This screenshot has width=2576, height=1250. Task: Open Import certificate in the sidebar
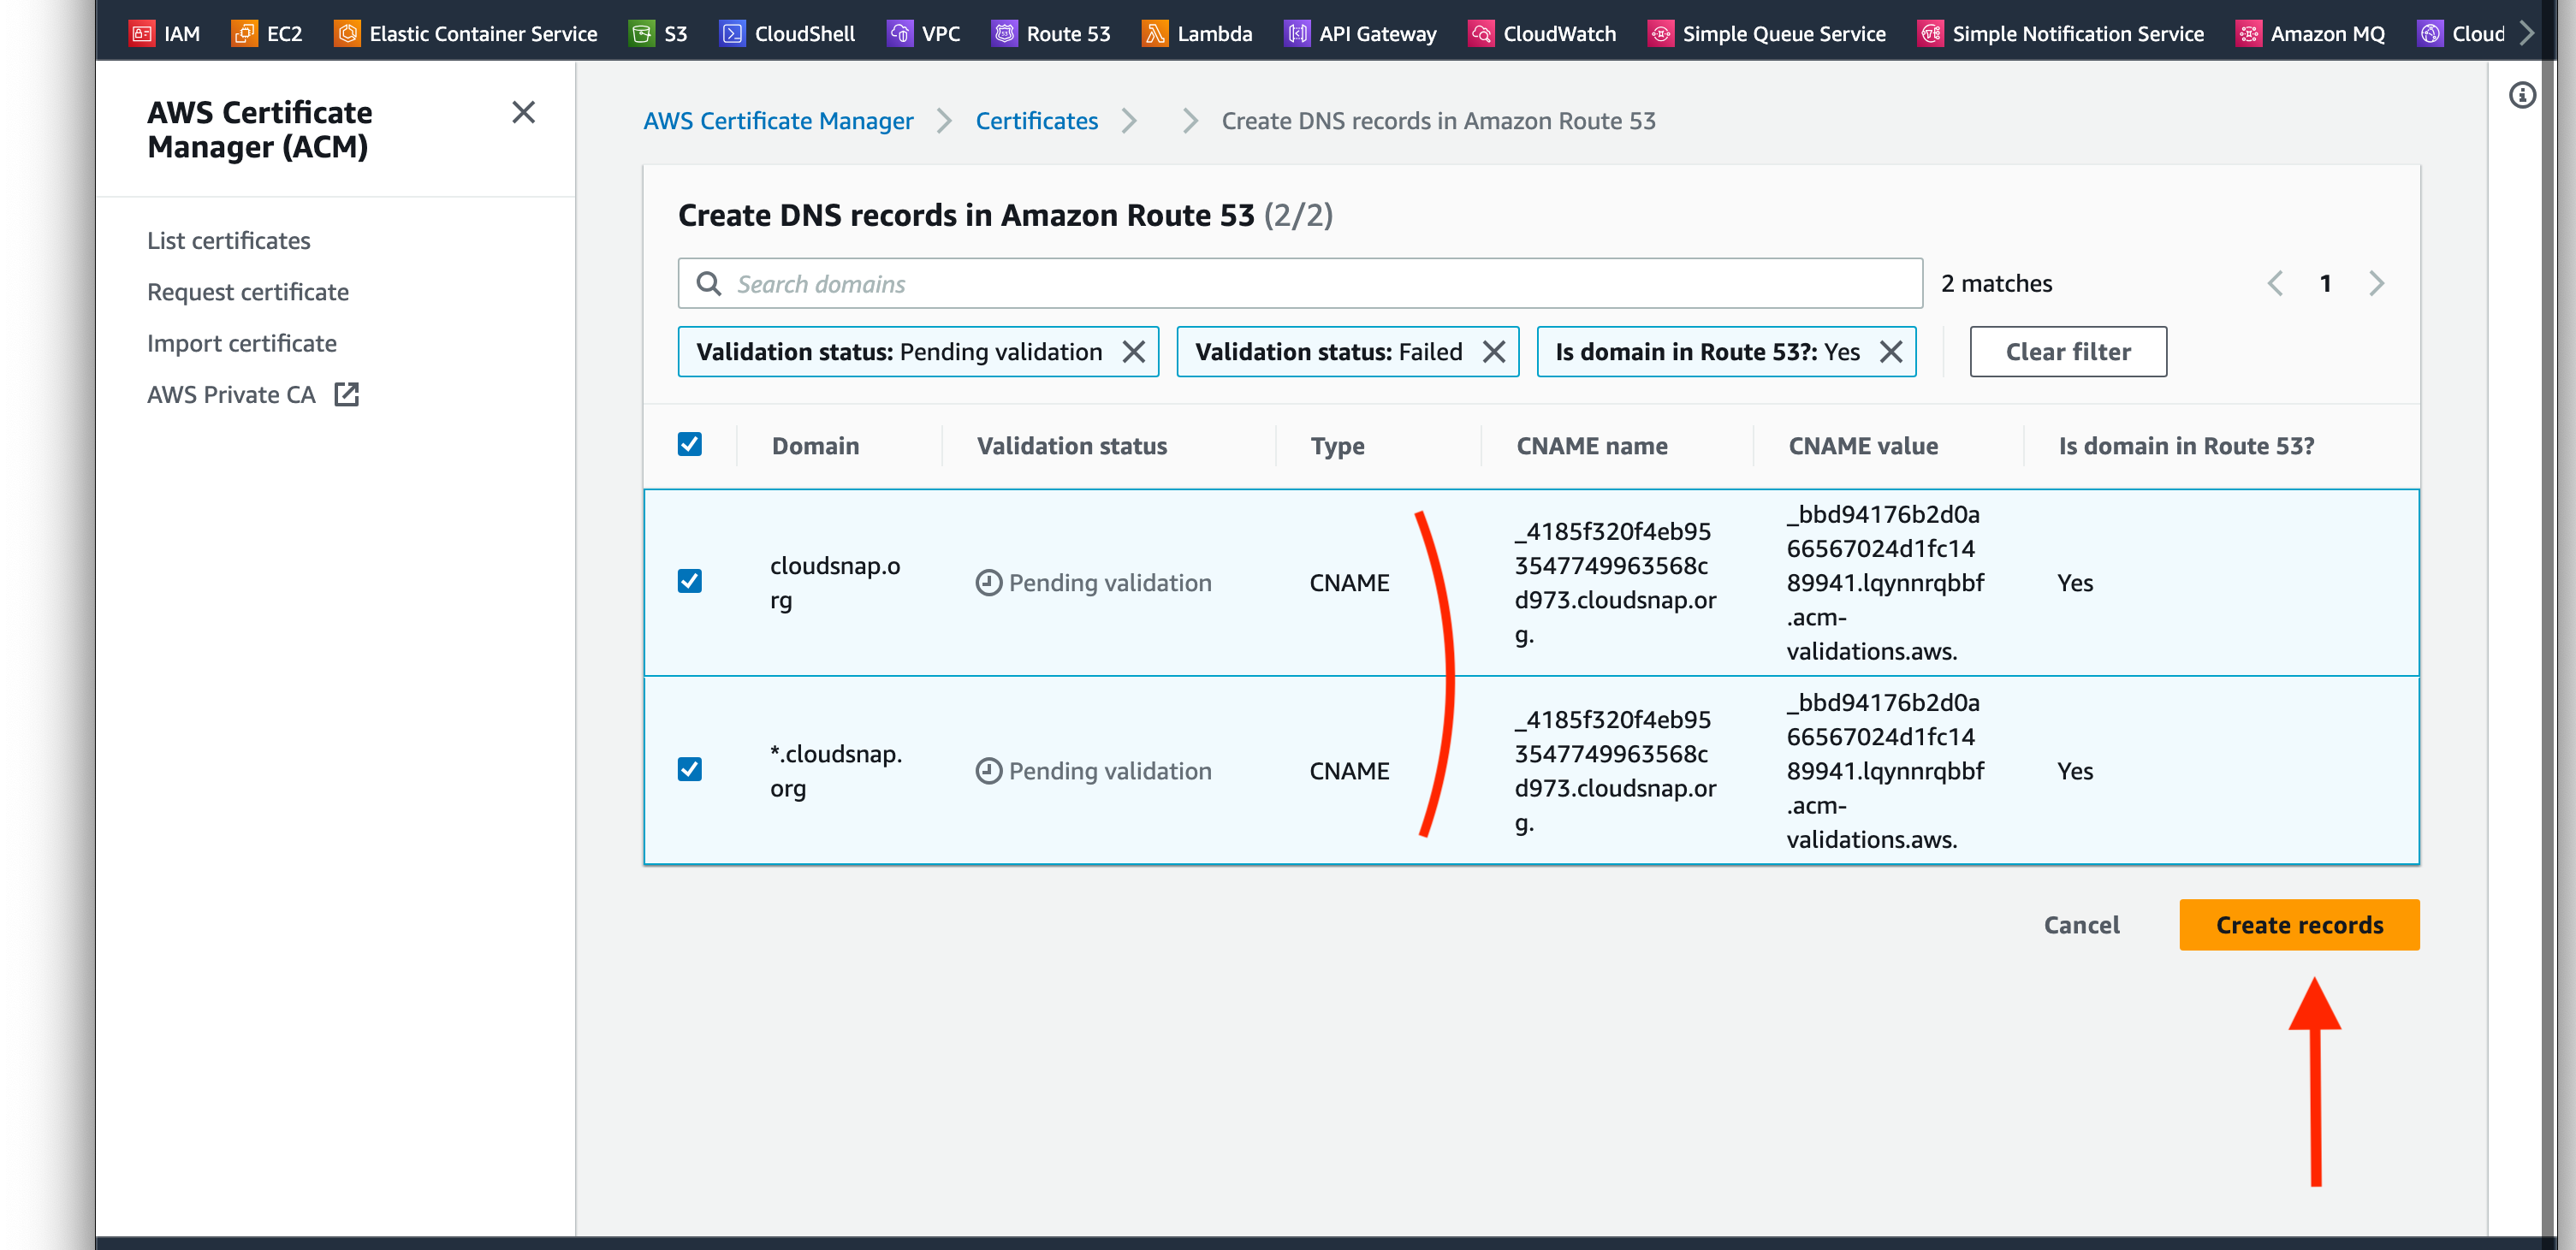pos(242,343)
